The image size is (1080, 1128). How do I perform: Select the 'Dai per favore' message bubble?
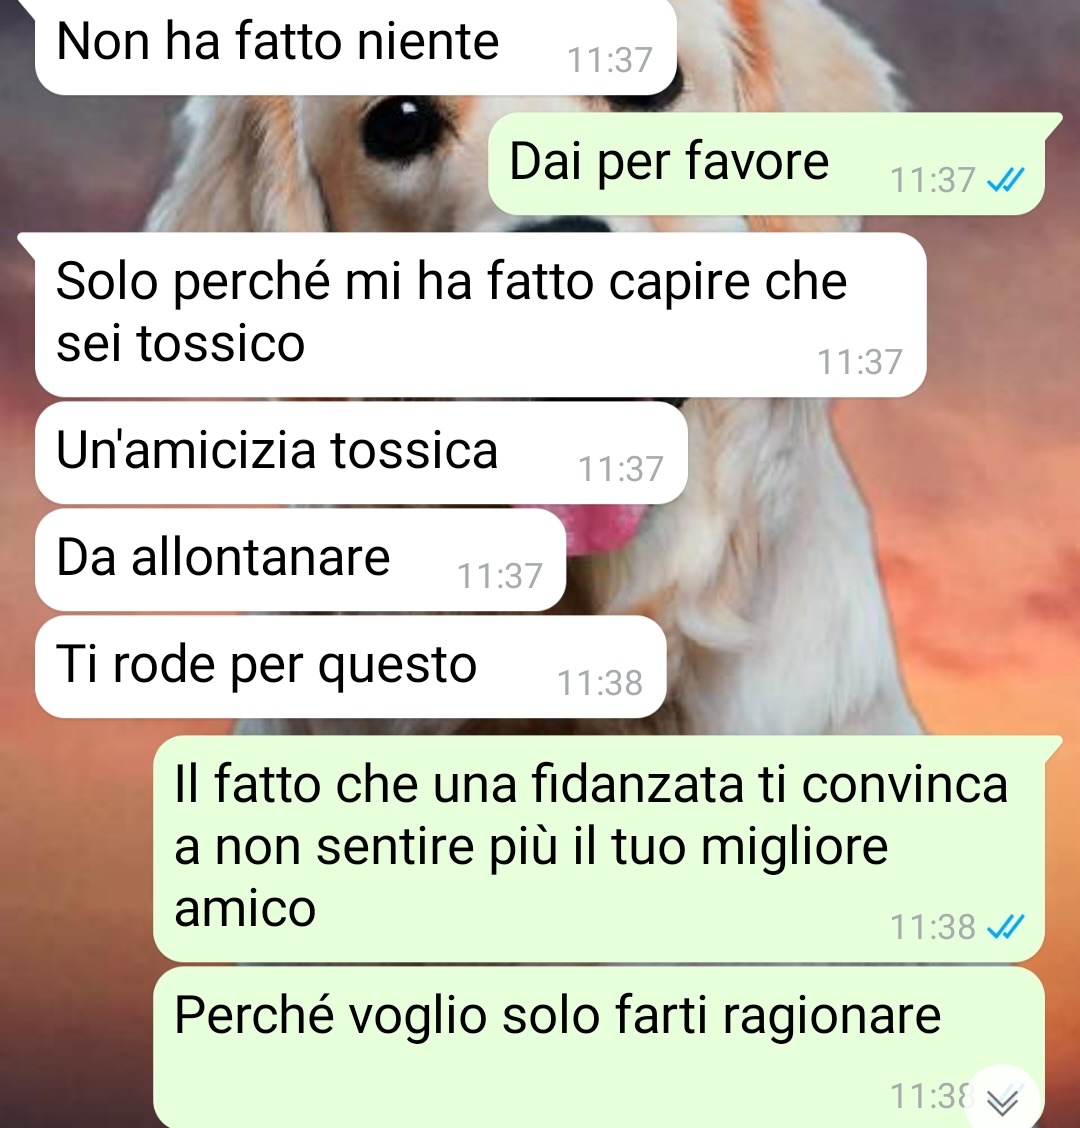pos(766,163)
